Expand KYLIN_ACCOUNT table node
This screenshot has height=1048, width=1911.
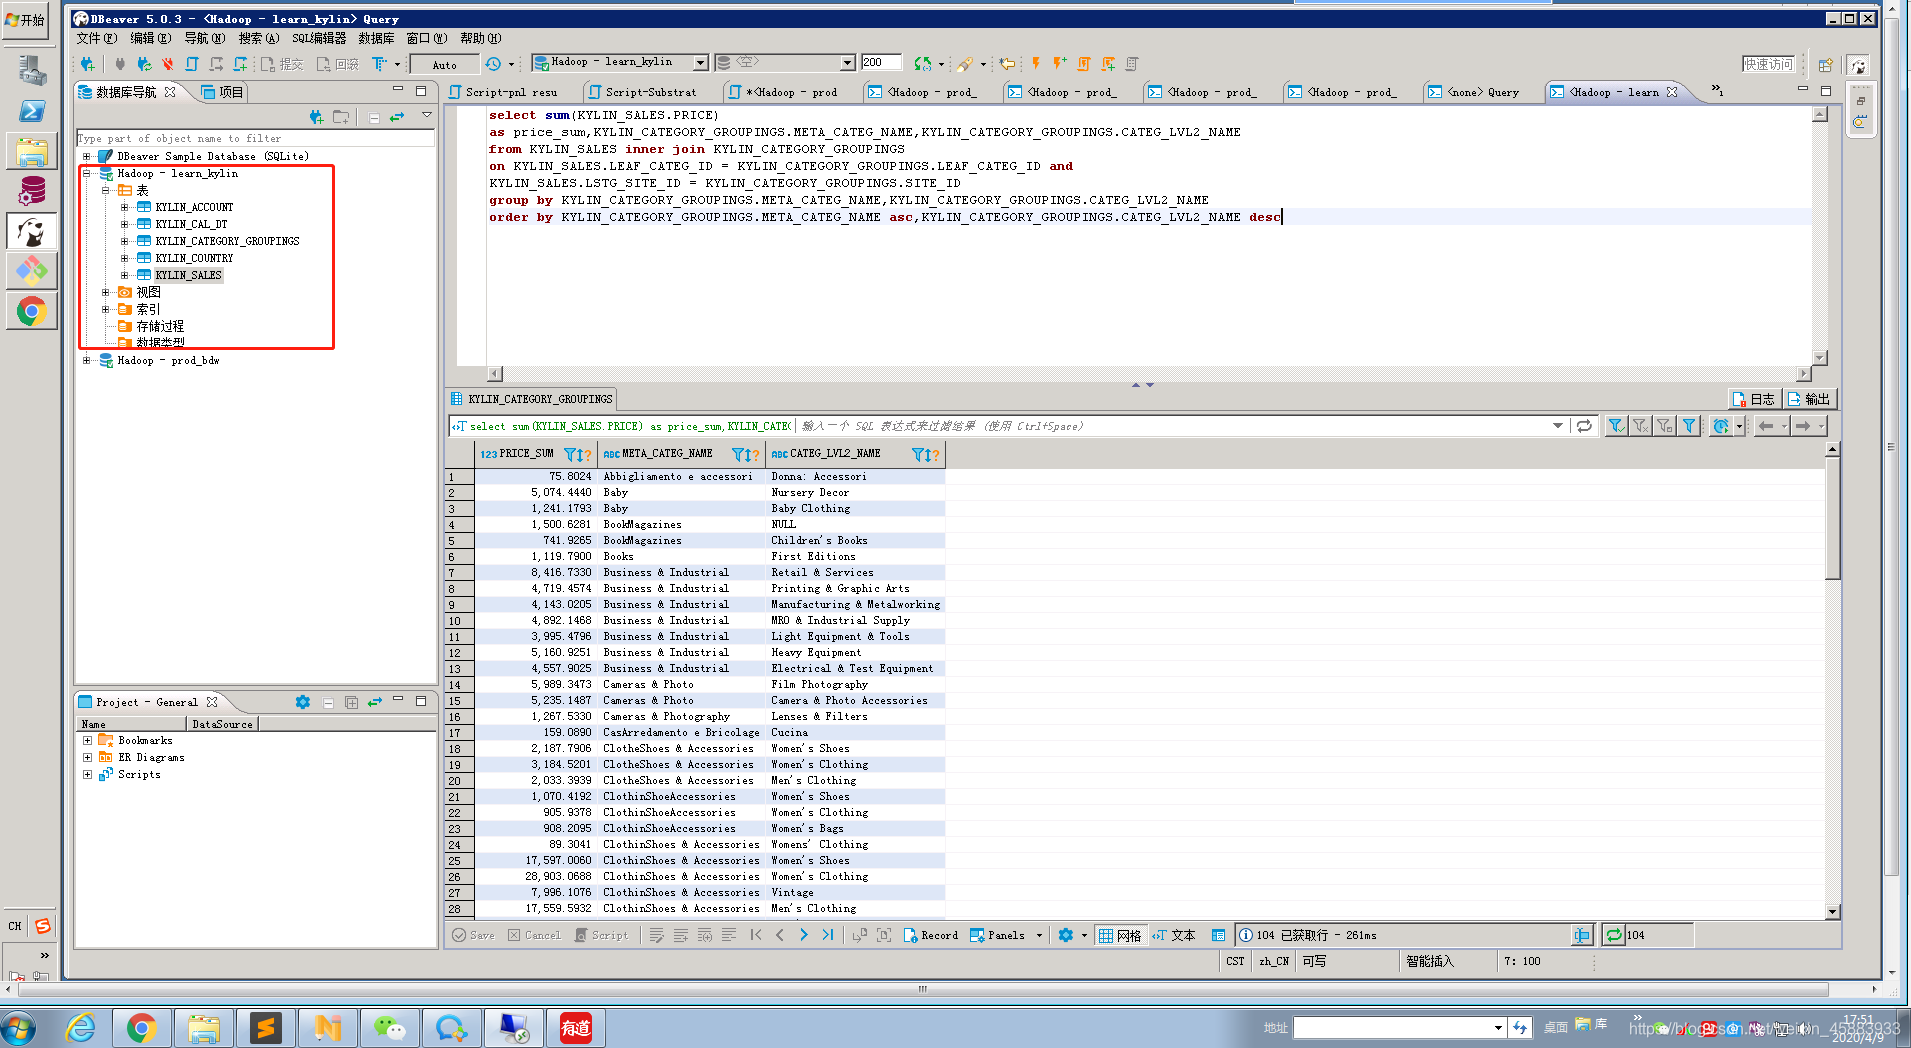pos(125,207)
